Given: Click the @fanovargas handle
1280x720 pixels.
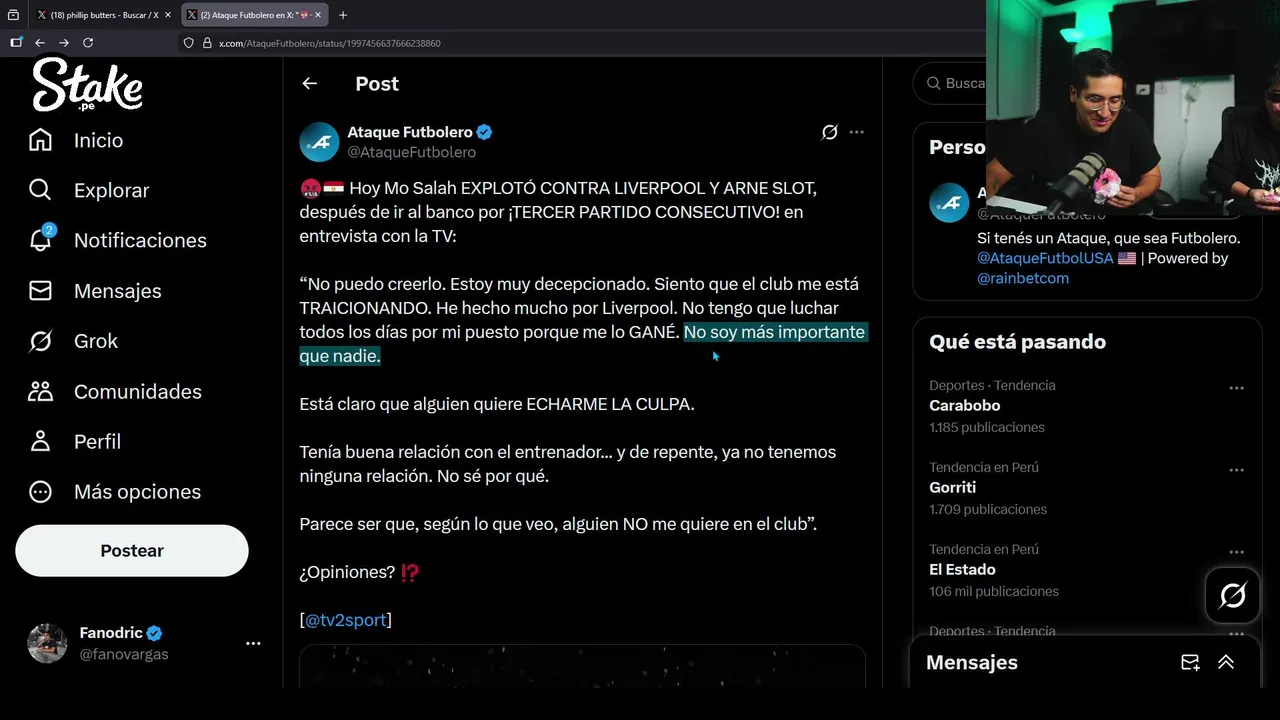Looking at the screenshot, I should click(124, 654).
